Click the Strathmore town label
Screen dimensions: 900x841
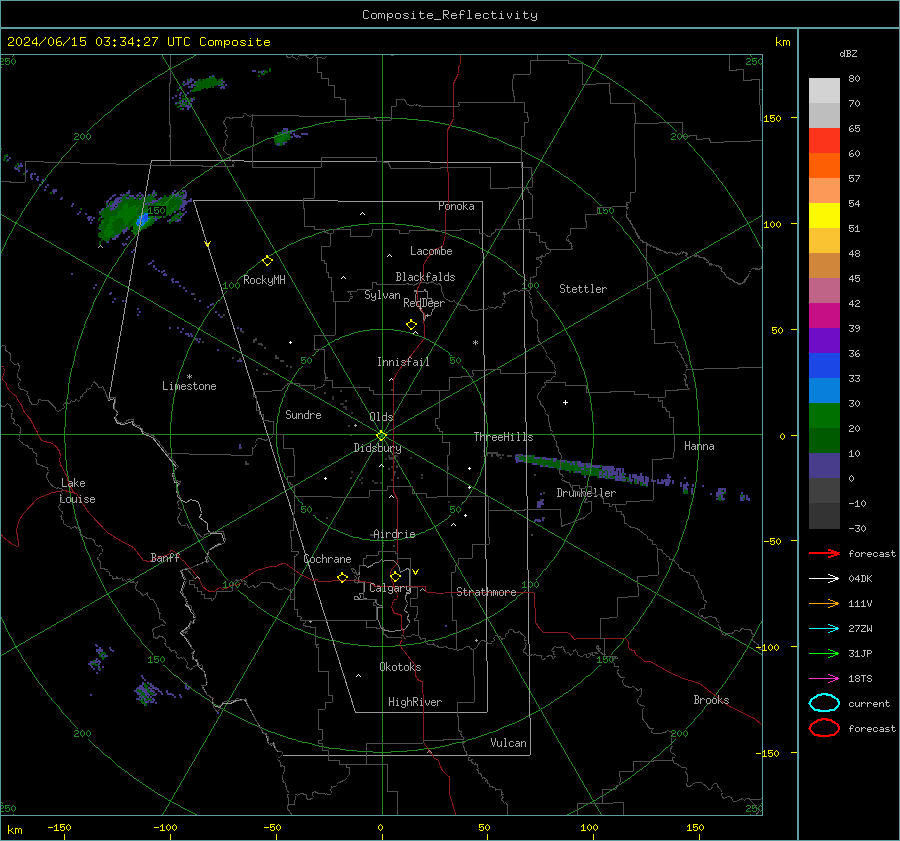(x=486, y=592)
